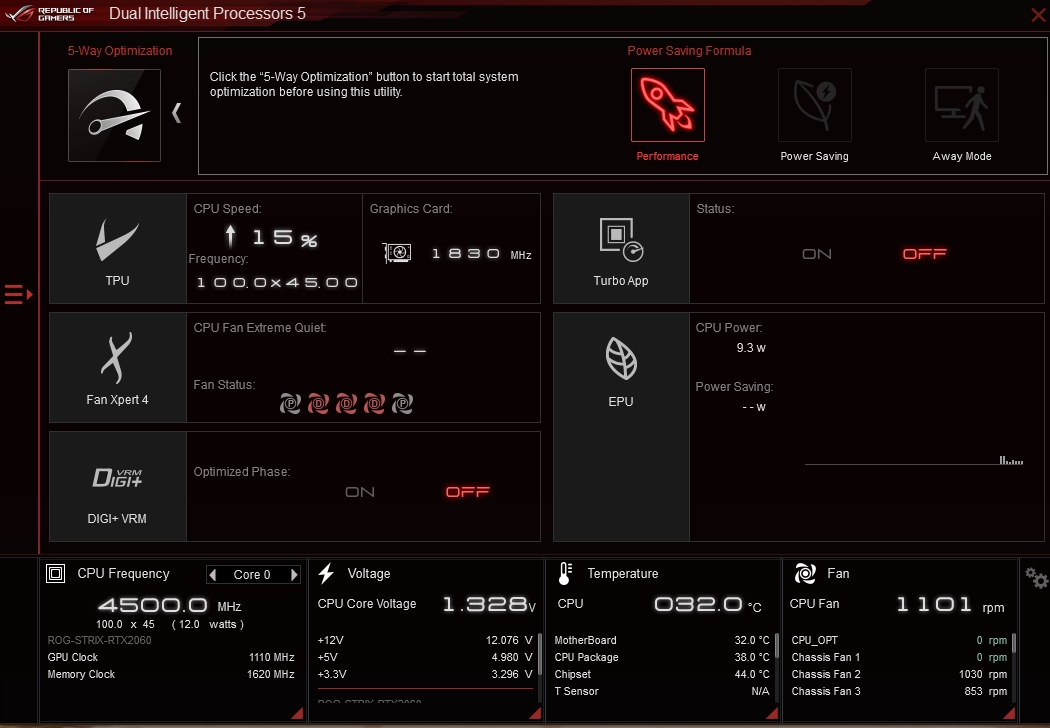Open the EPU module
Image resolution: width=1050 pixels, height=728 pixels.
click(621, 427)
